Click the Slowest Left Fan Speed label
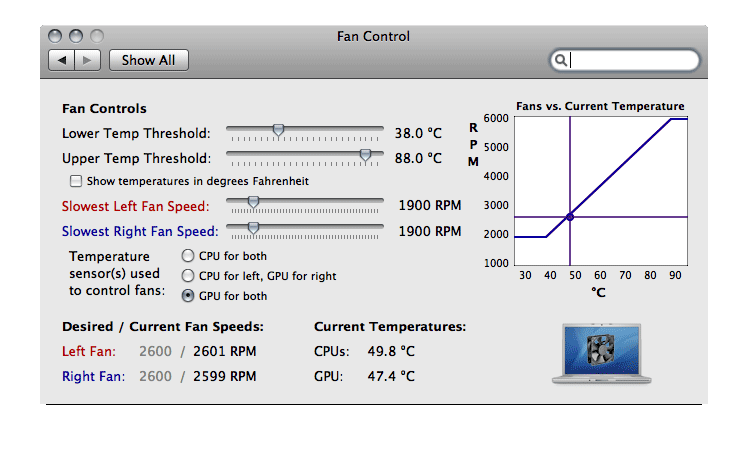The width and height of the screenshot is (748, 459). click(135, 206)
